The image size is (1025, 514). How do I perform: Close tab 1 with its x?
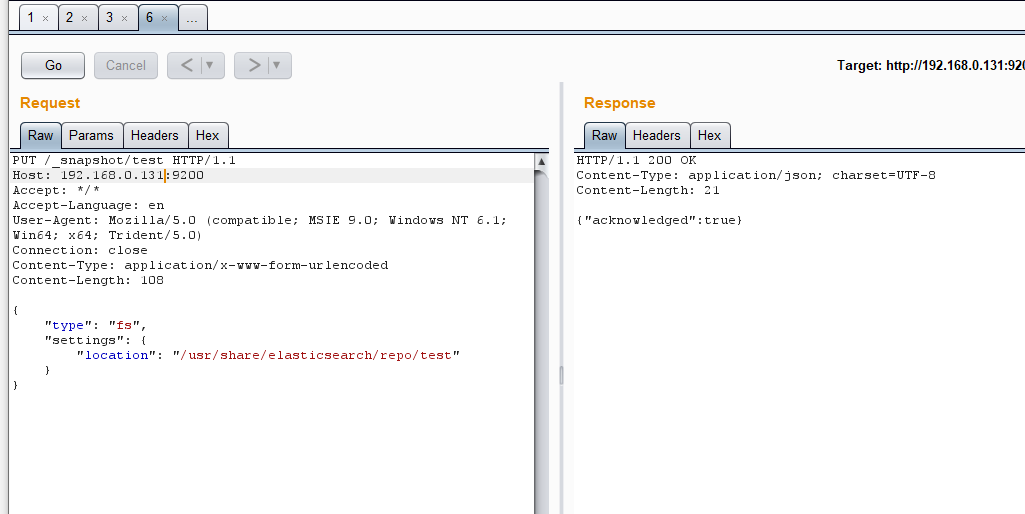[45, 19]
